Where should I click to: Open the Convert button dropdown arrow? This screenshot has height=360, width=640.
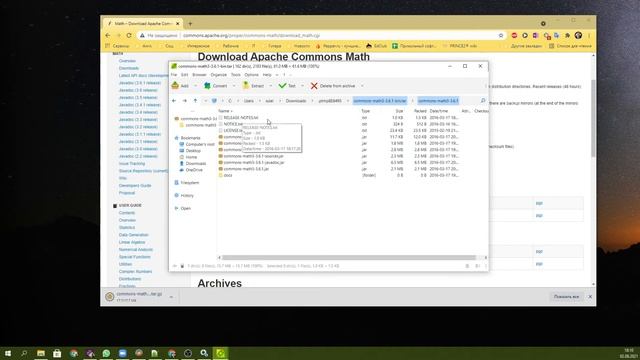(x=234, y=86)
